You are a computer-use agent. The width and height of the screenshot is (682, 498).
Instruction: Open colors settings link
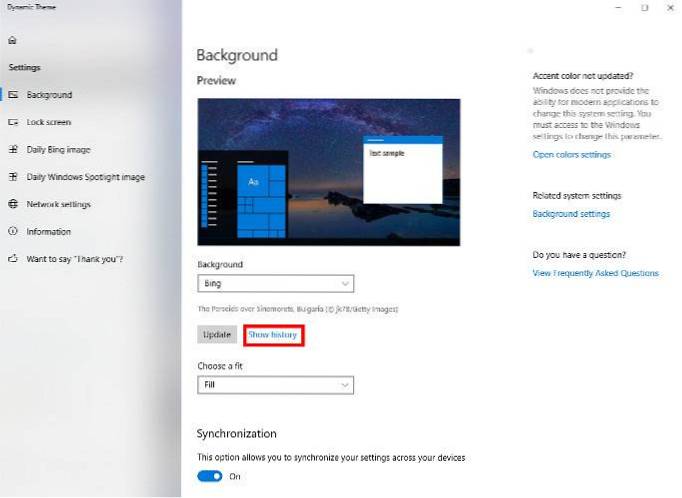point(571,155)
